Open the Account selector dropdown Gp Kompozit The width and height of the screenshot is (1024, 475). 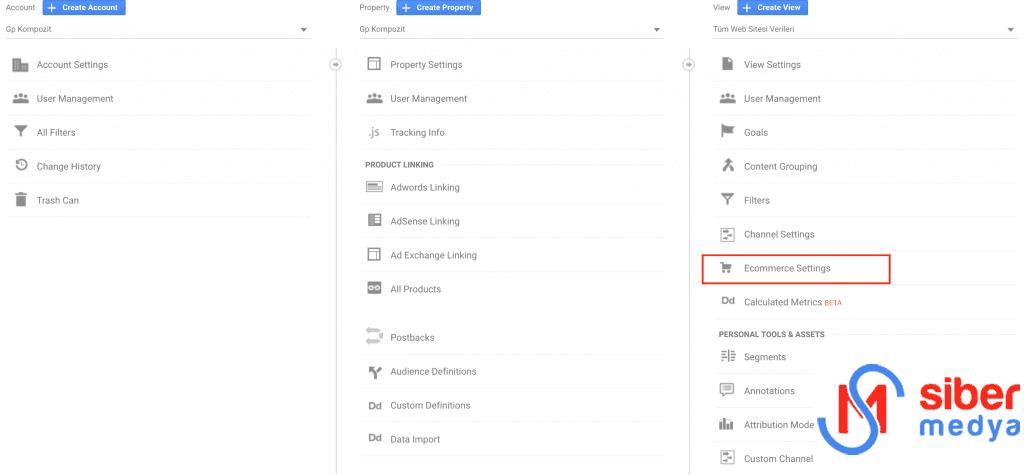[x=157, y=29]
